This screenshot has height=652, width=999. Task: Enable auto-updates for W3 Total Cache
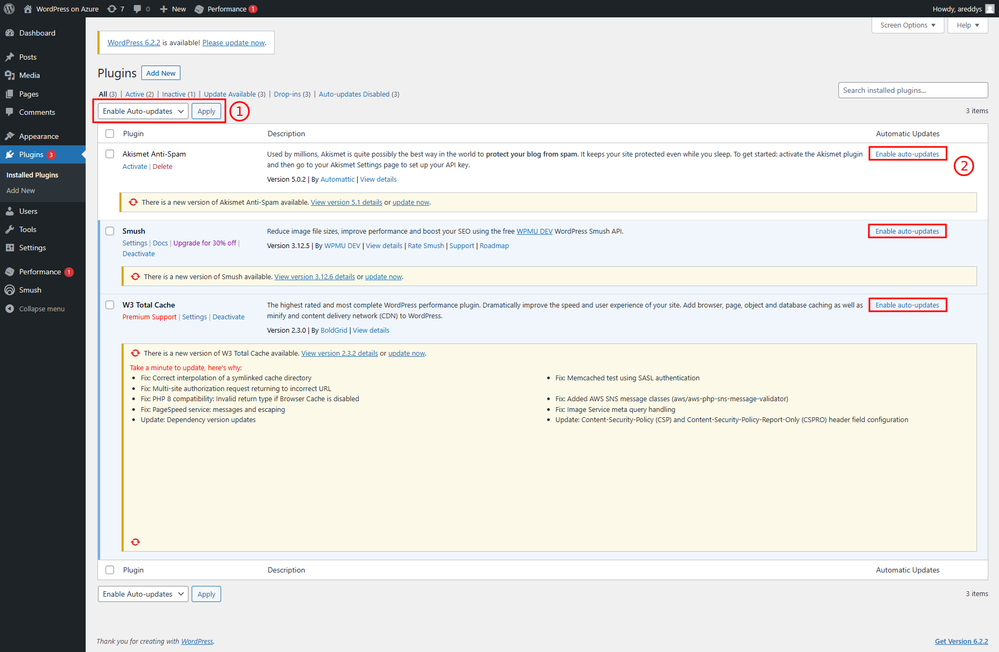pyautogui.click(x=907, y=305)
